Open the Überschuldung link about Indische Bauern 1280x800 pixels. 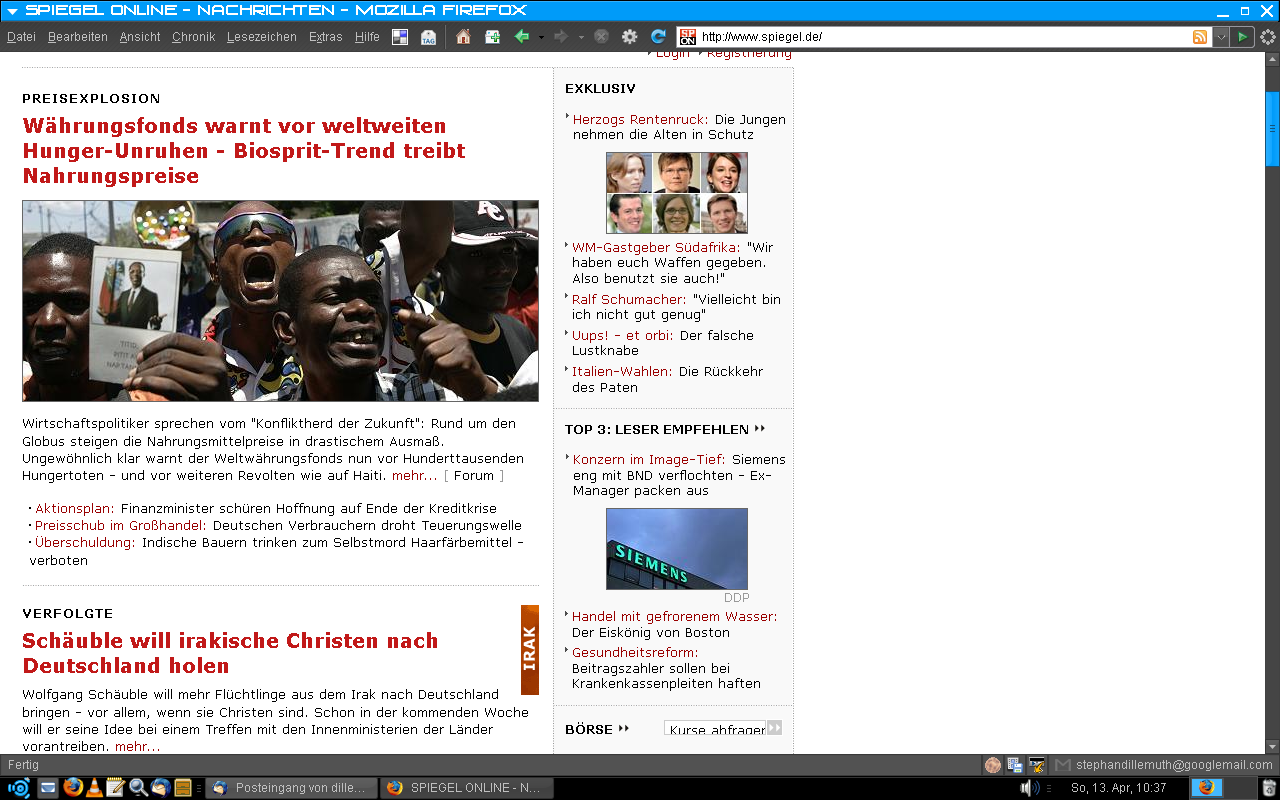85,542
